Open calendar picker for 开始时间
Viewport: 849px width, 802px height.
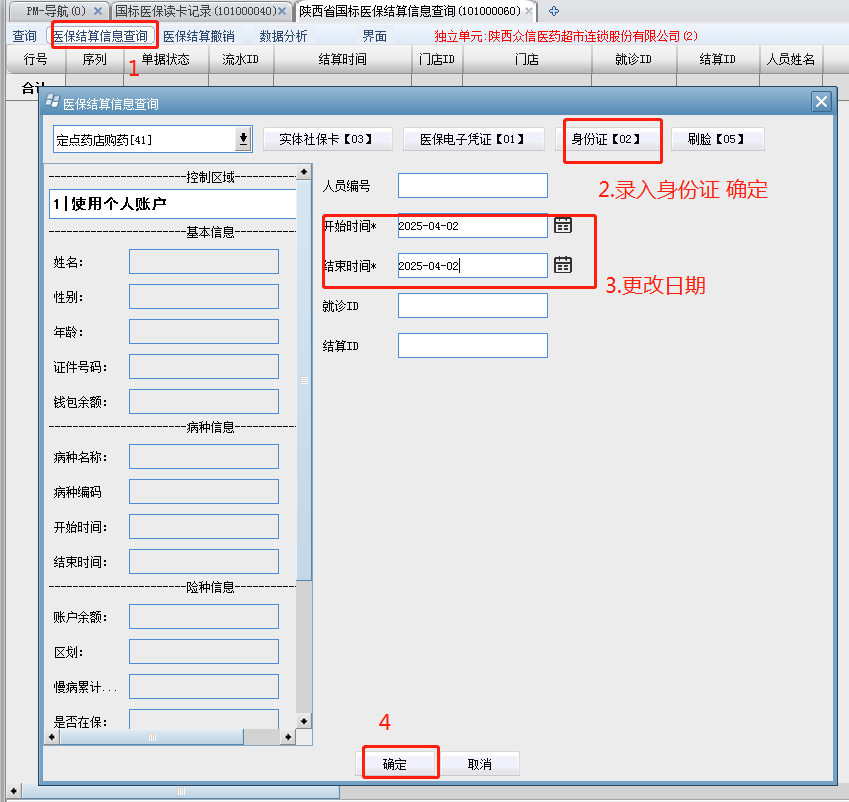(x=563, y=226)
